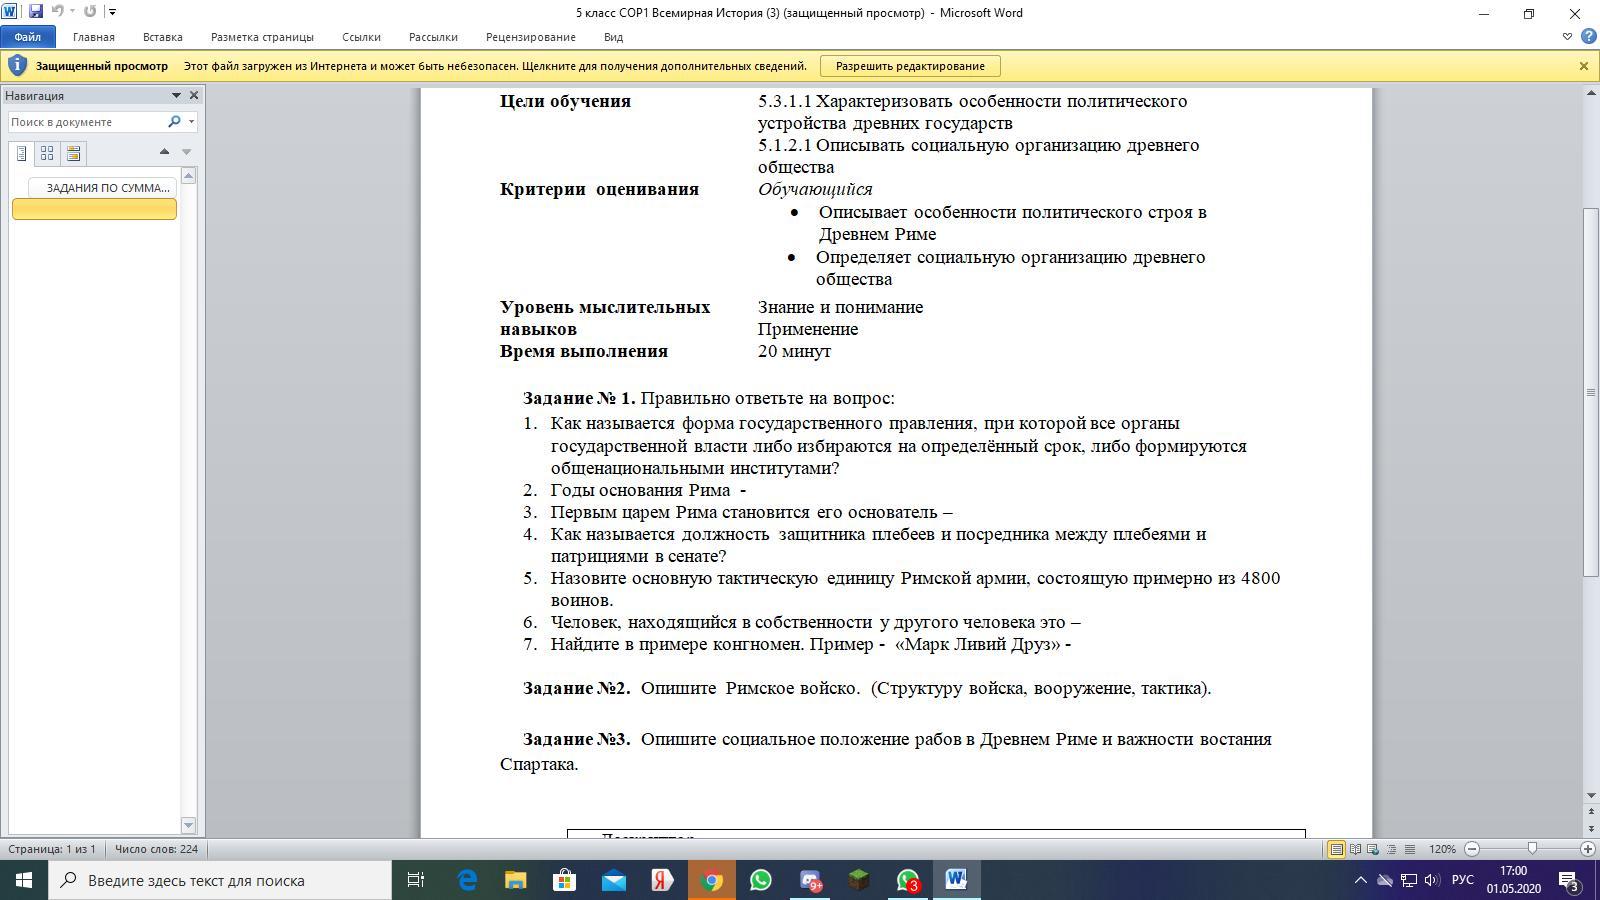Click the Undo arrow icon
Viewport: 1600px width, 900px height.
point(57,12)
